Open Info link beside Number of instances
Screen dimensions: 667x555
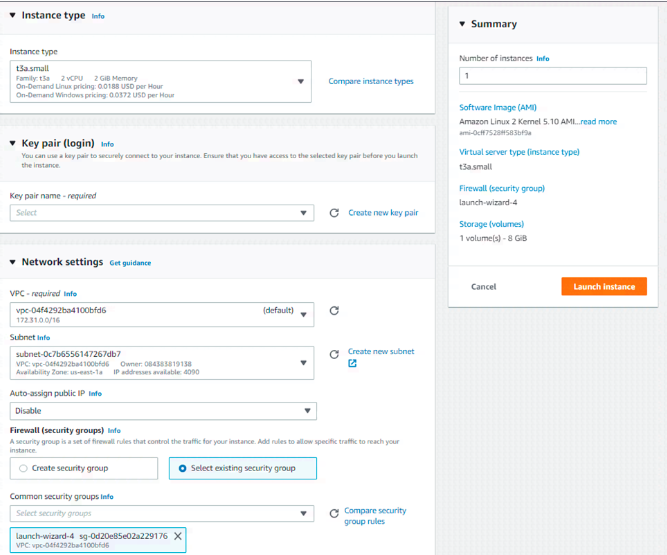point(543,59)
